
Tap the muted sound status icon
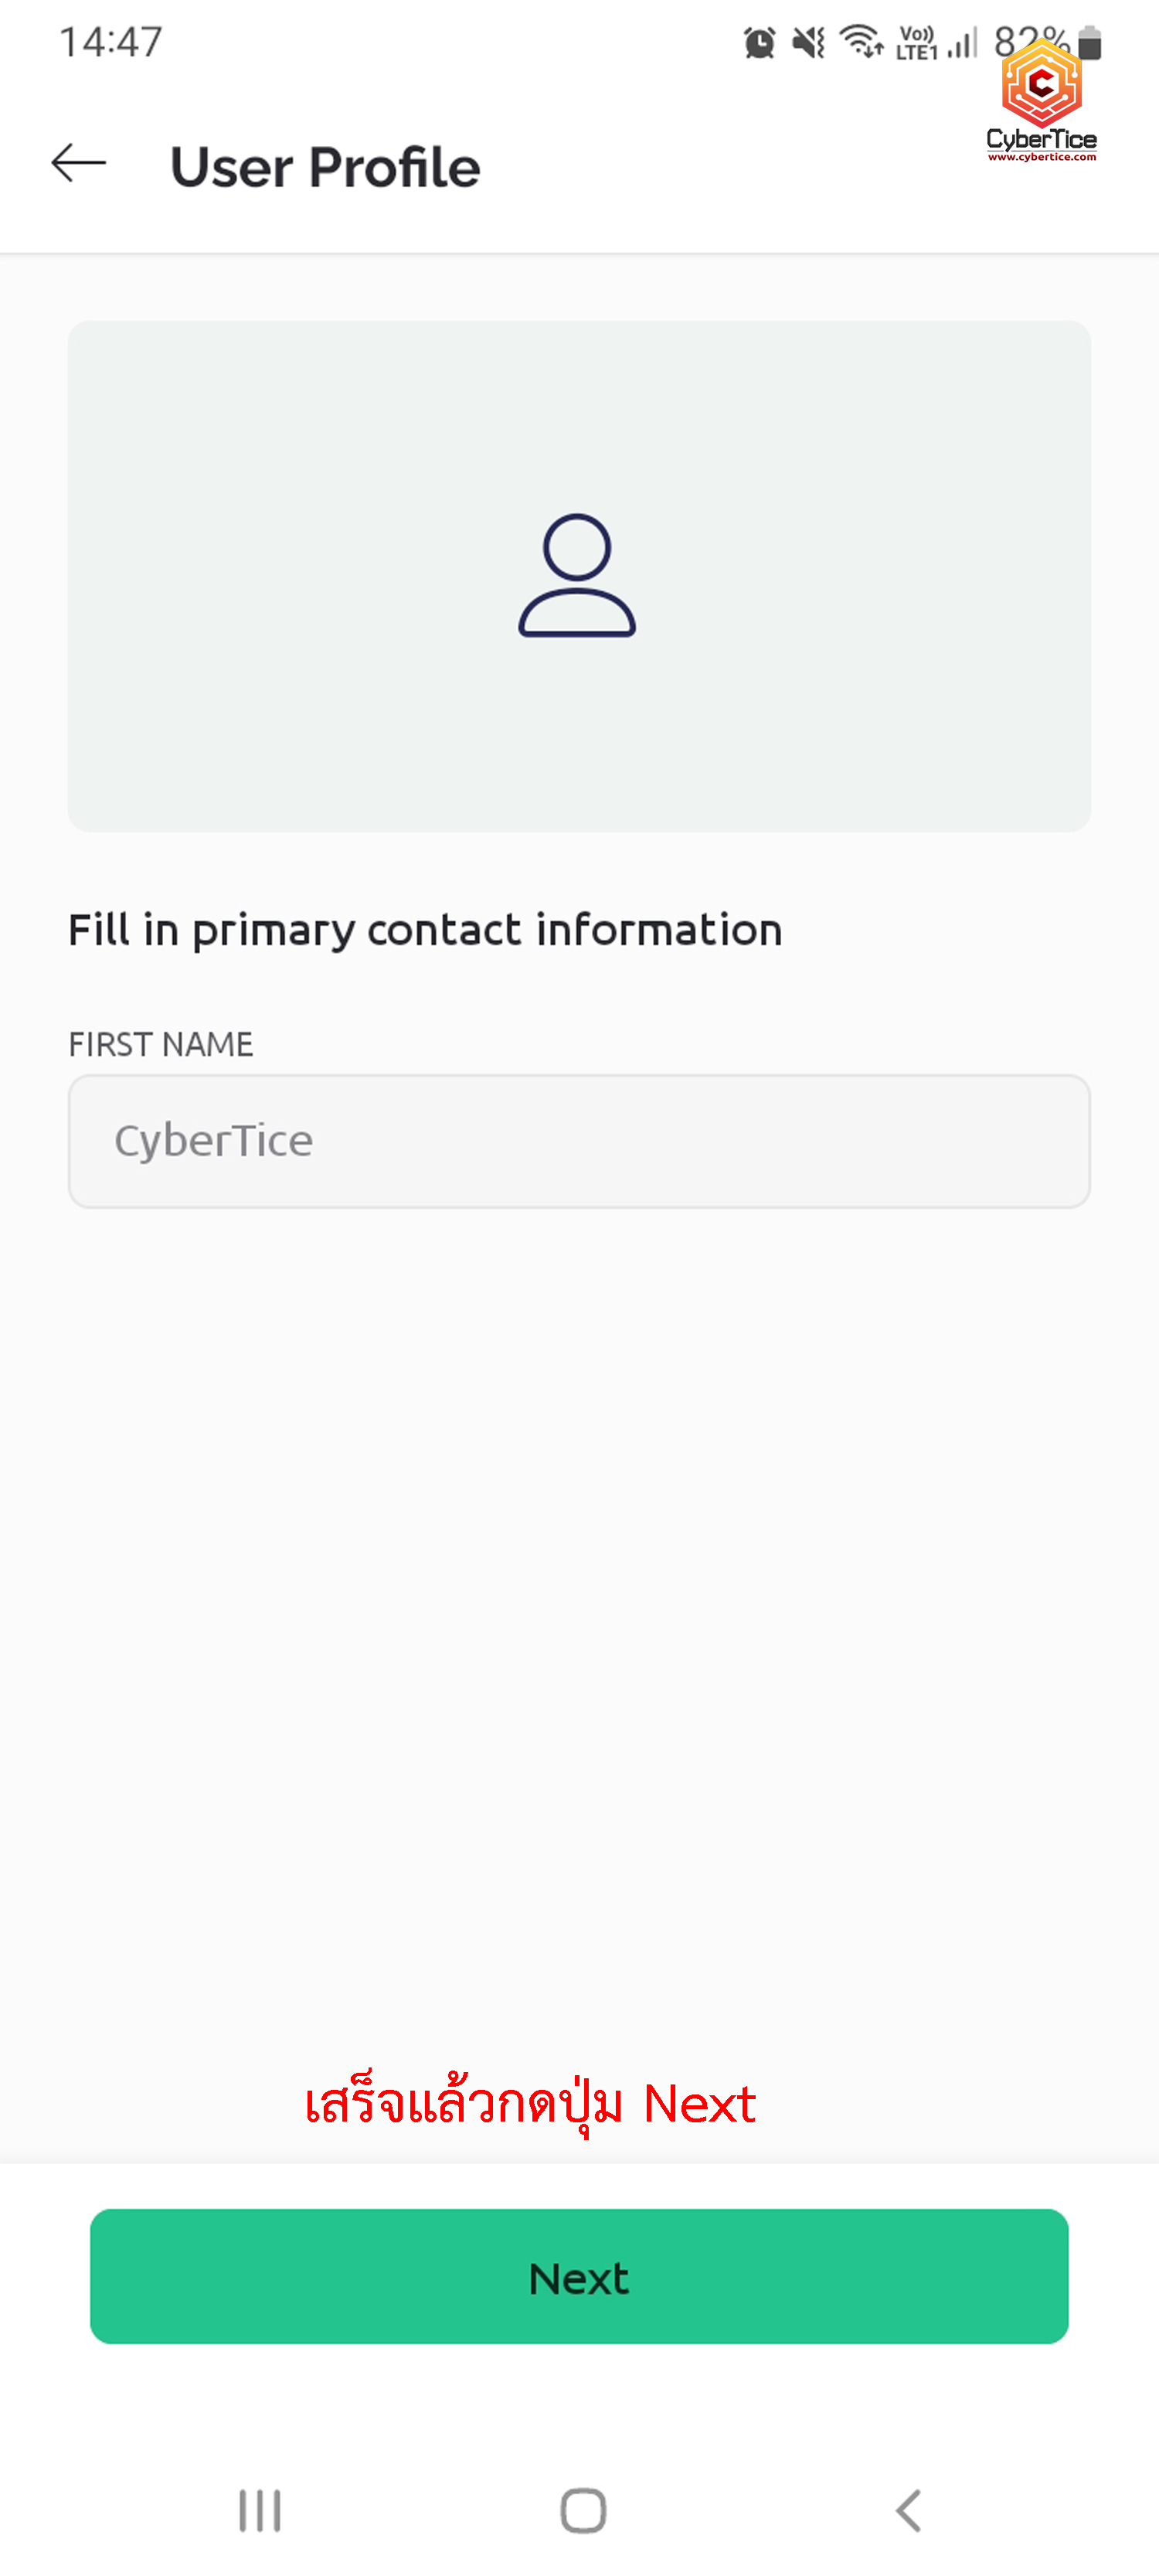[809, 43]
